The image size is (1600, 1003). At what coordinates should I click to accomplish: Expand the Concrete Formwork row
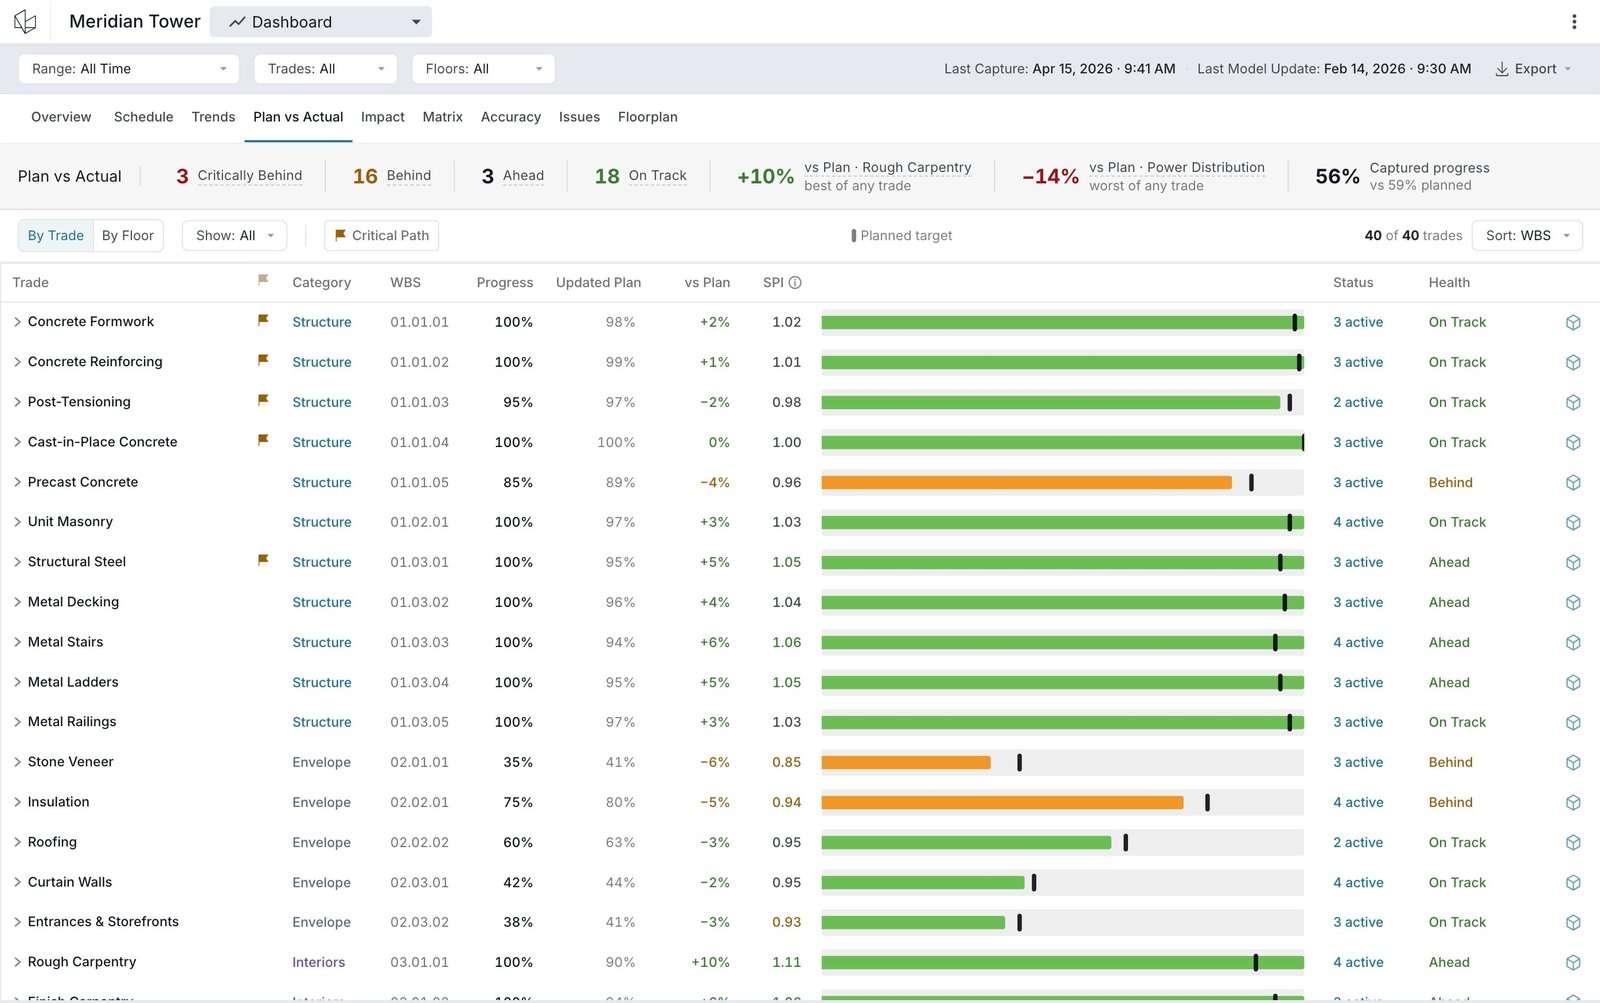click(17, 322)
